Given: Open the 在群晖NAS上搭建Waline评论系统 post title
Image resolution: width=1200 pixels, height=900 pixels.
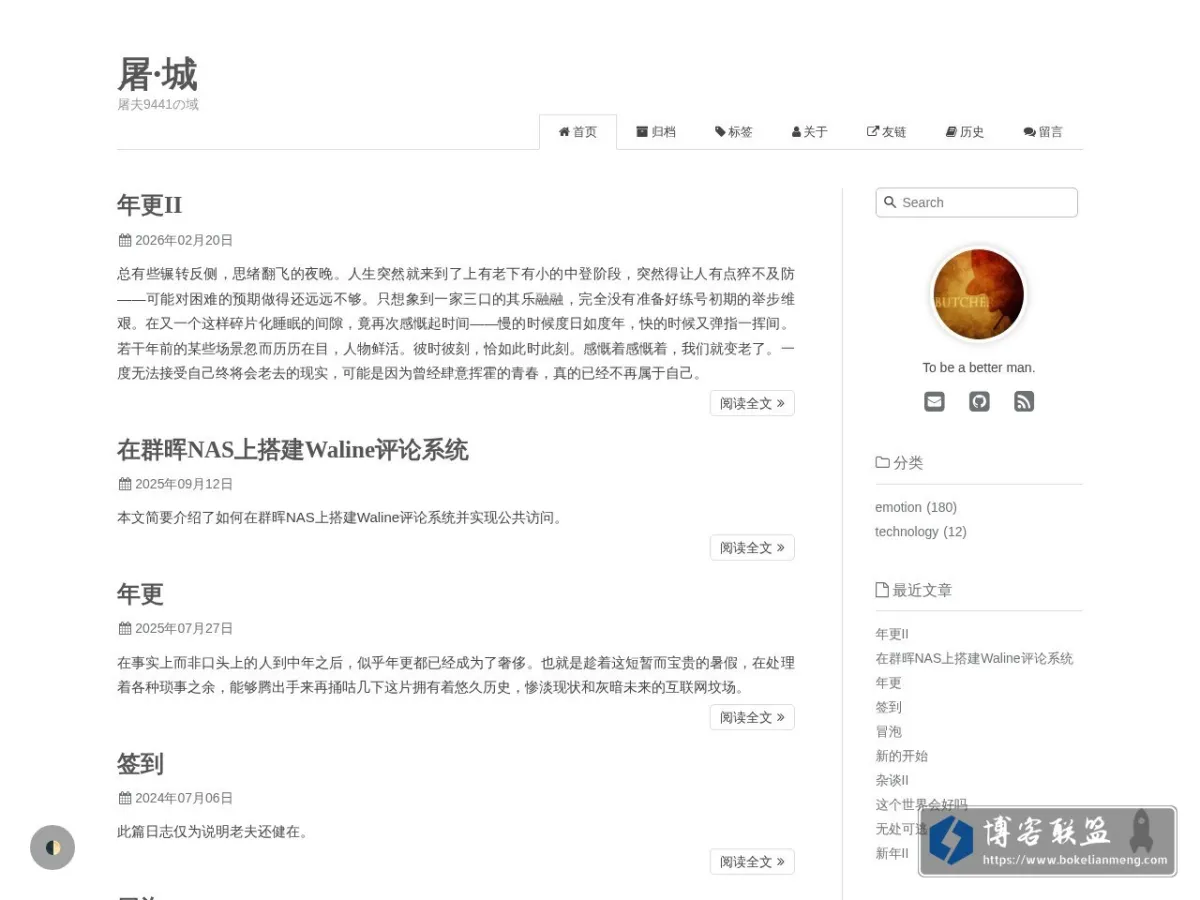Looking at the screenshot, I should coord(292,450).
